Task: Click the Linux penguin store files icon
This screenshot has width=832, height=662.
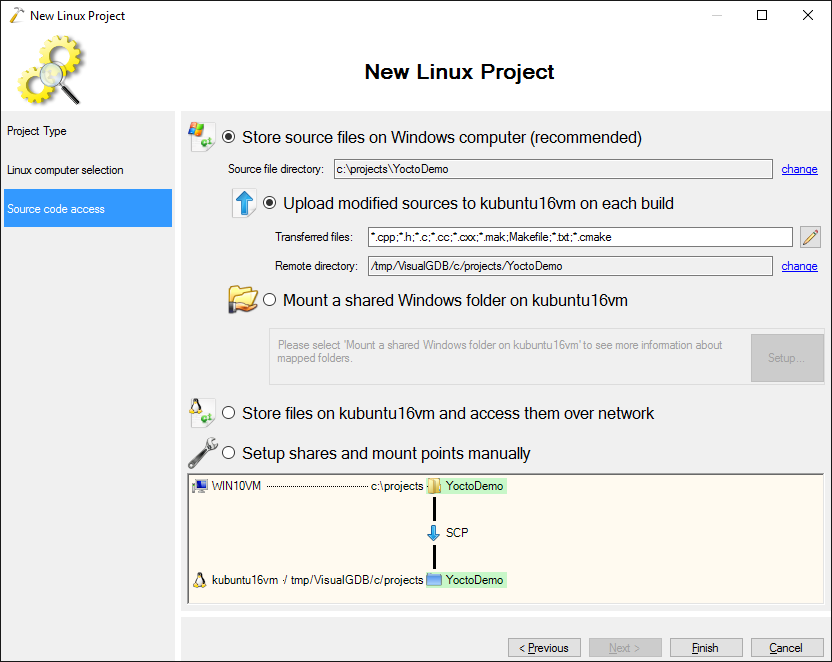Action: (203, 412)
